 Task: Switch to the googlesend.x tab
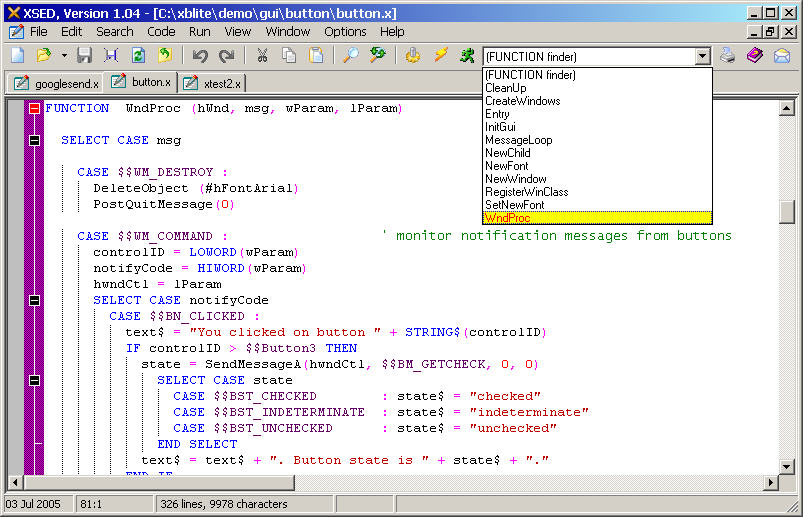[55, 83]
